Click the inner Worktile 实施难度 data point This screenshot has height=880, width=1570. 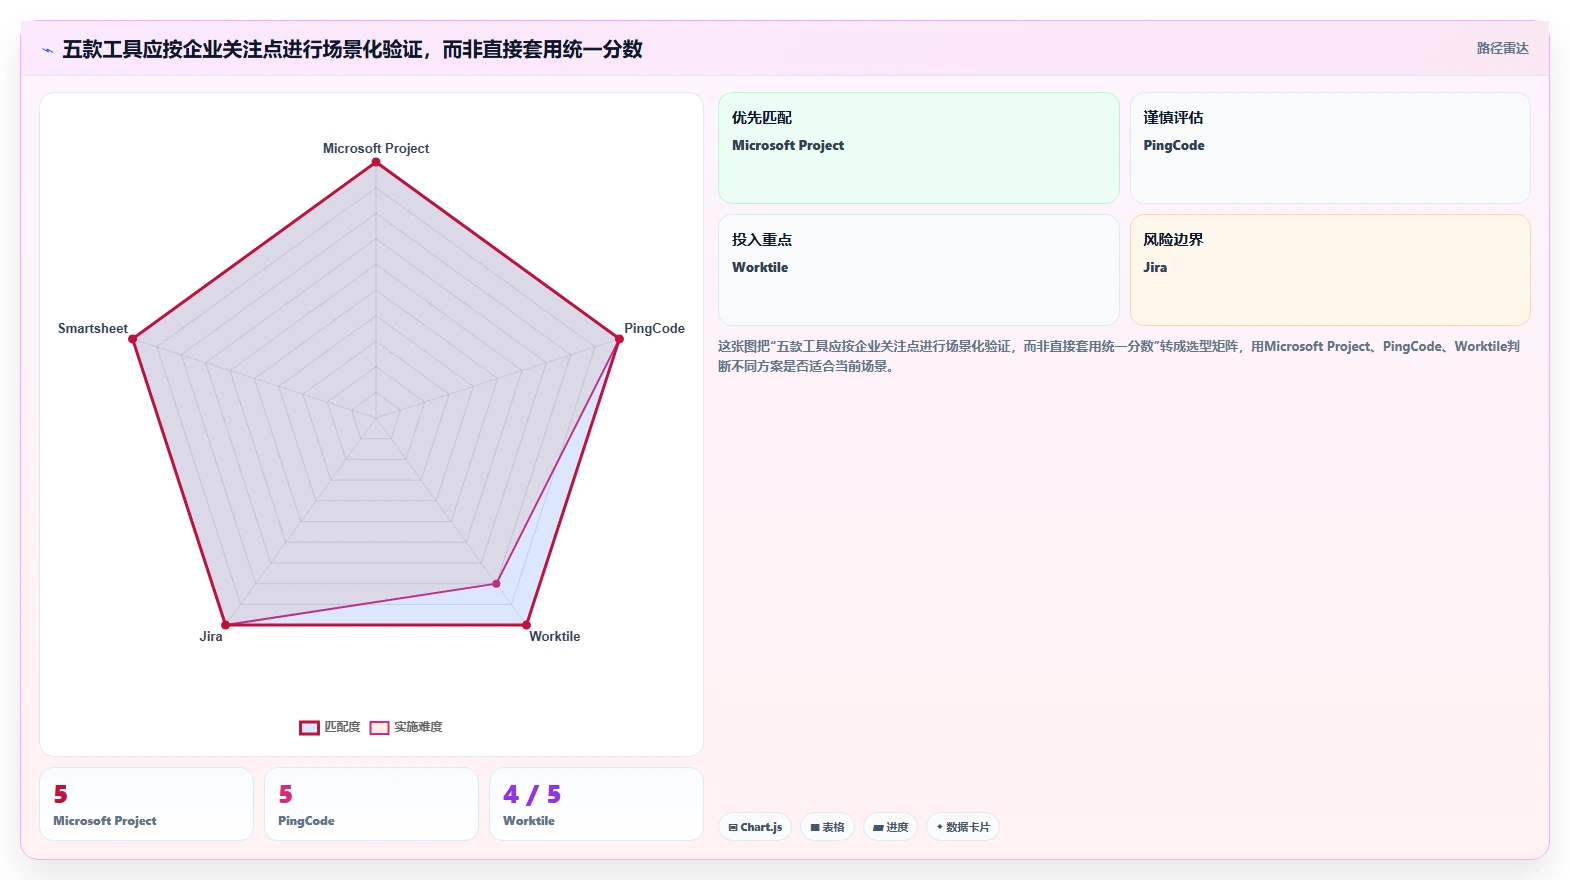click(x=496, y=583)
